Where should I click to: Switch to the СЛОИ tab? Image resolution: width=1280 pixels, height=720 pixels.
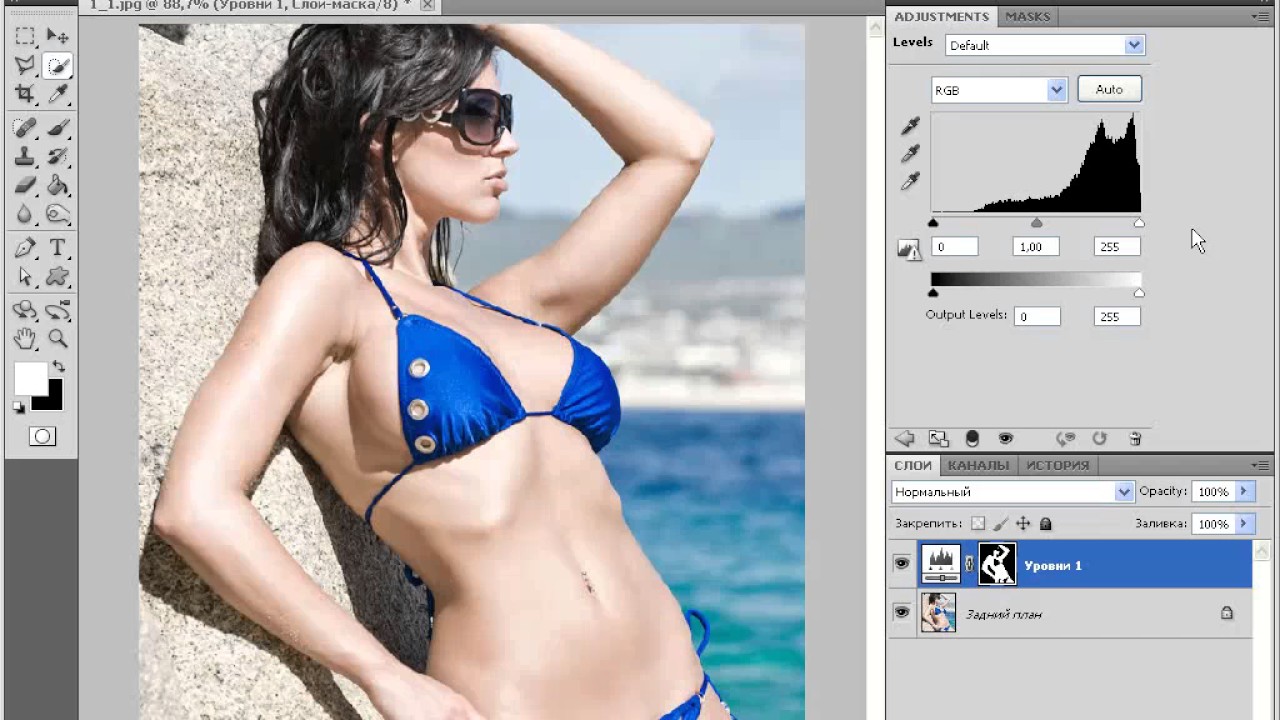click(x=913, y=465)
